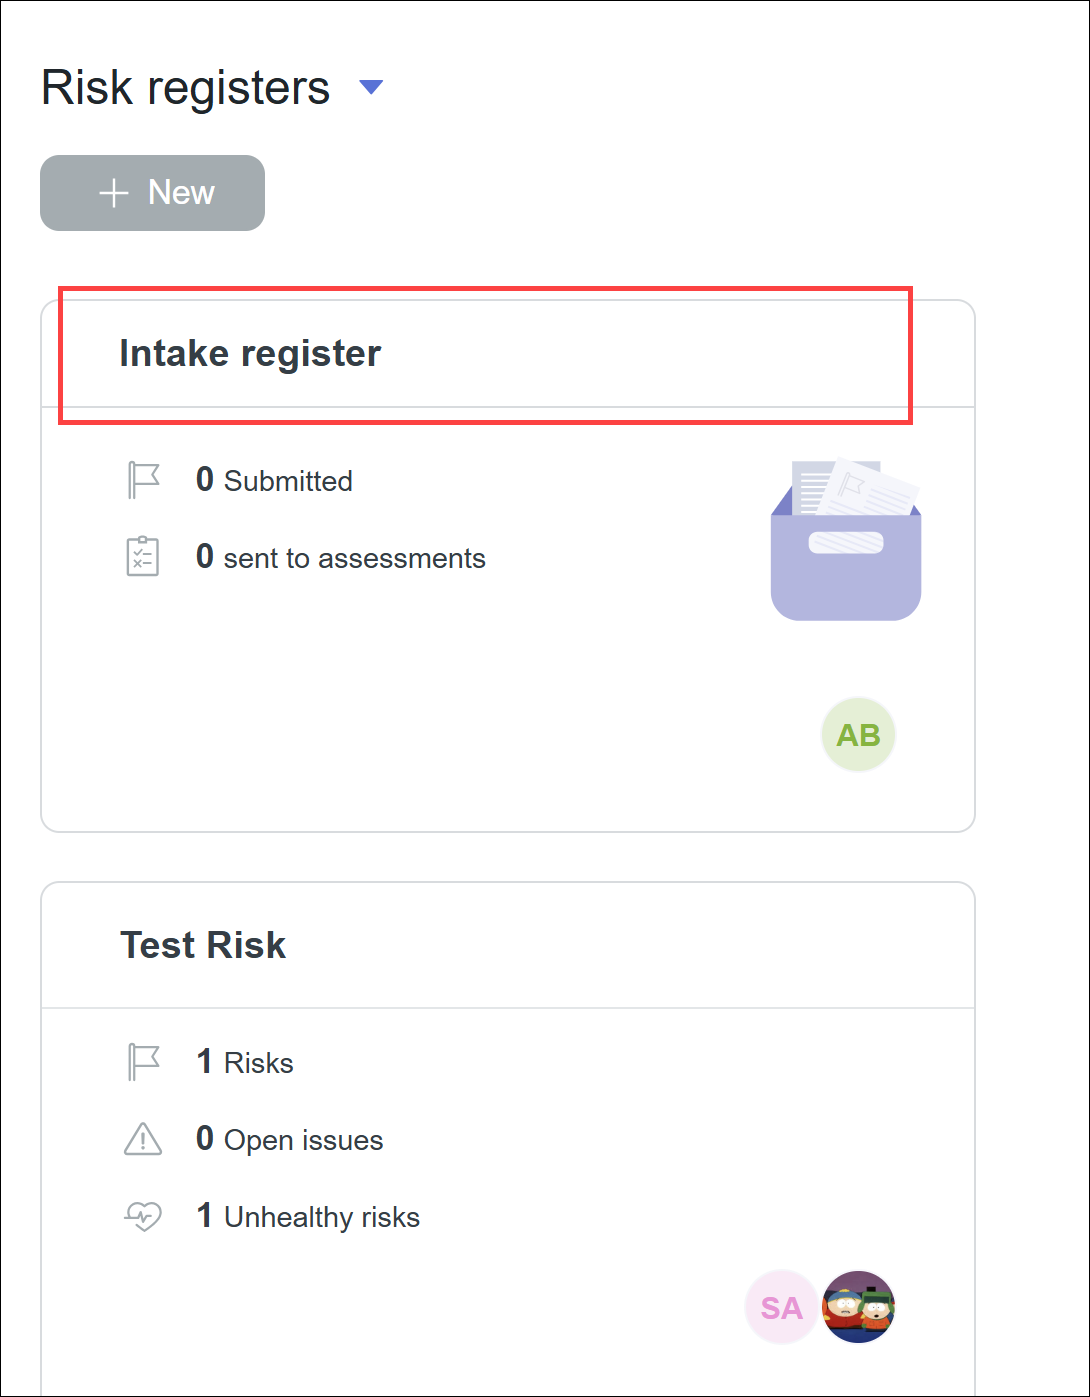Select the 1 Risks count on Test Risk

[244, 1061]
